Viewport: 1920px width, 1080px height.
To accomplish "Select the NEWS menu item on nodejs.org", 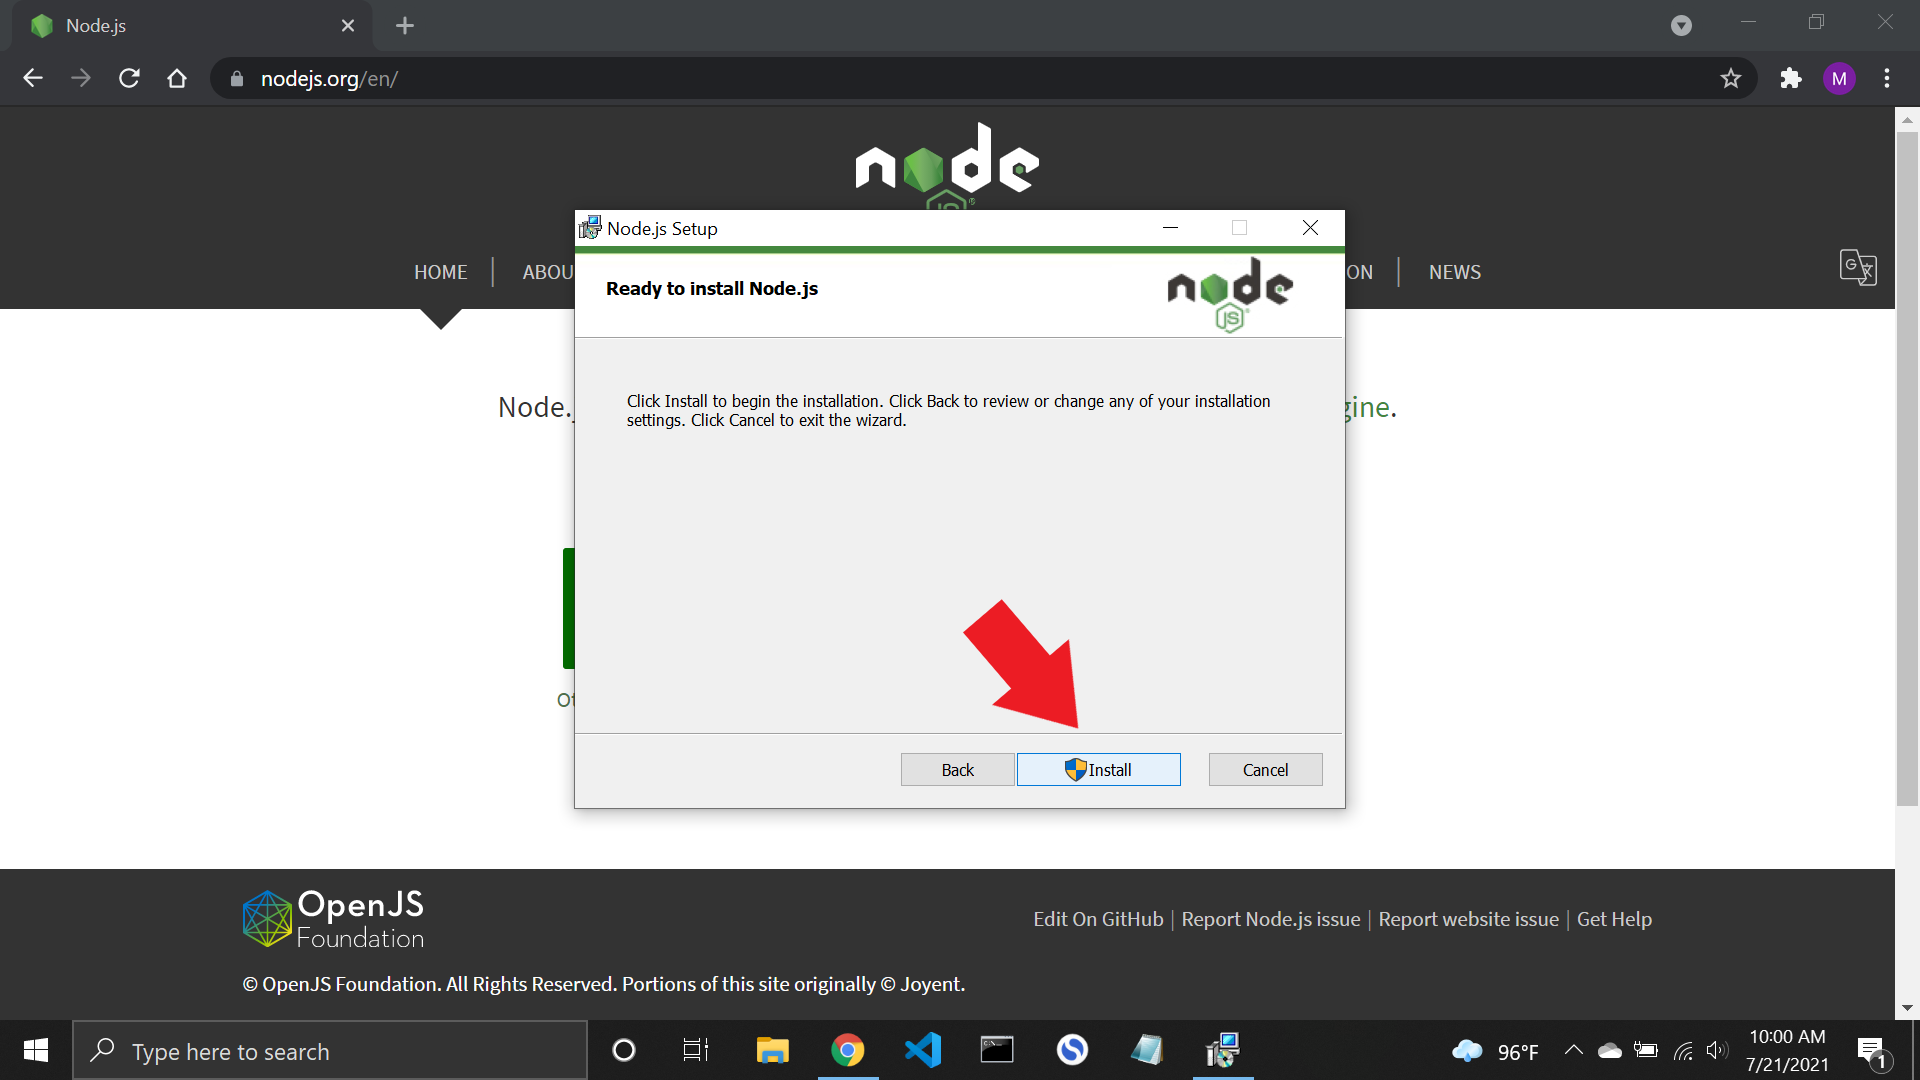I will coord(1454,271).
